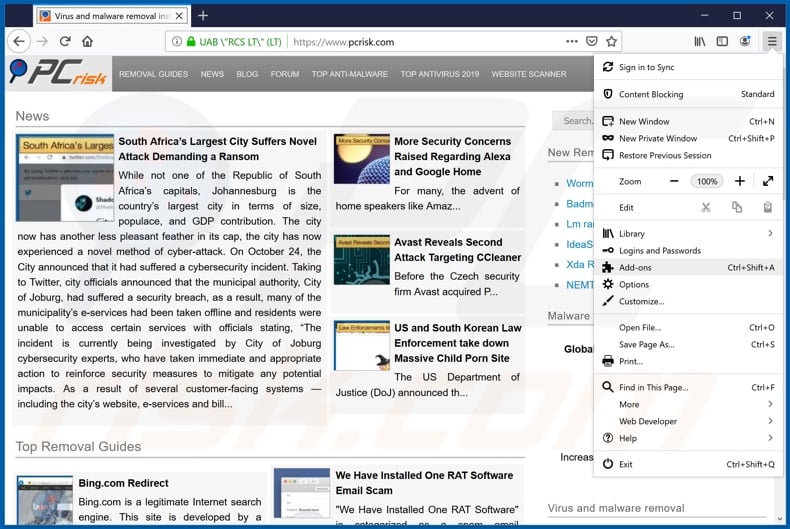
Task: Select Sign in to Sync
Action: (x=688, y=68)
